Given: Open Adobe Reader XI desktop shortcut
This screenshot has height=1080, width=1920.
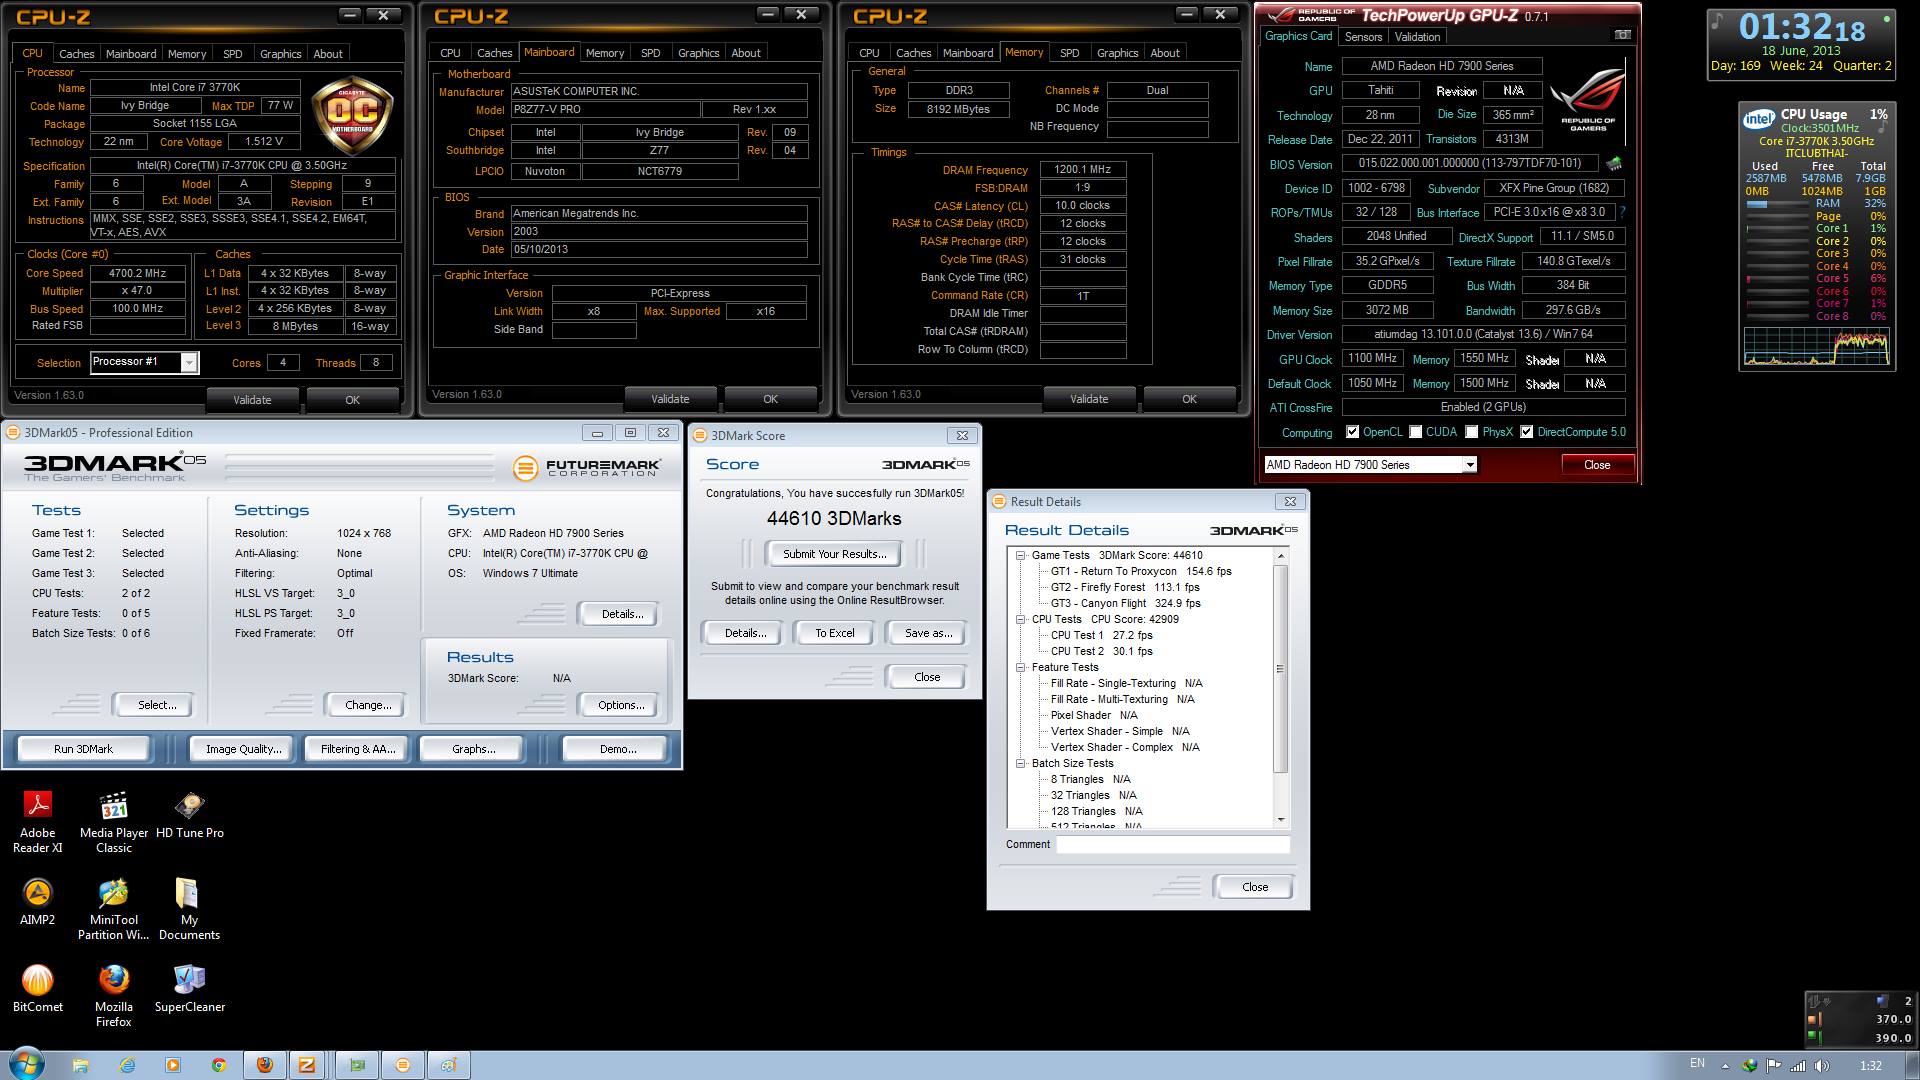Looking at the screenshot, I should click(x=37, y=806).
